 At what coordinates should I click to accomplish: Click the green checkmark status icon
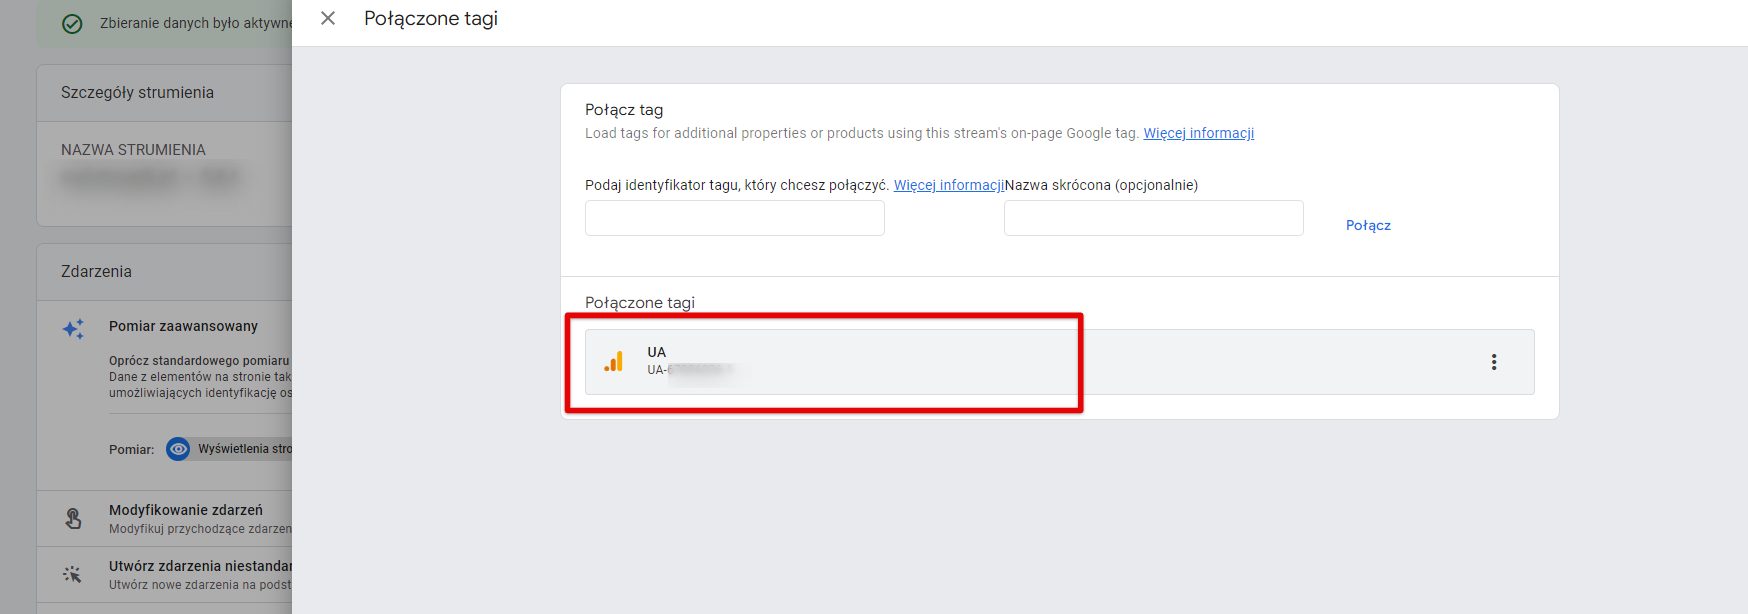click(x=72, y=23)
